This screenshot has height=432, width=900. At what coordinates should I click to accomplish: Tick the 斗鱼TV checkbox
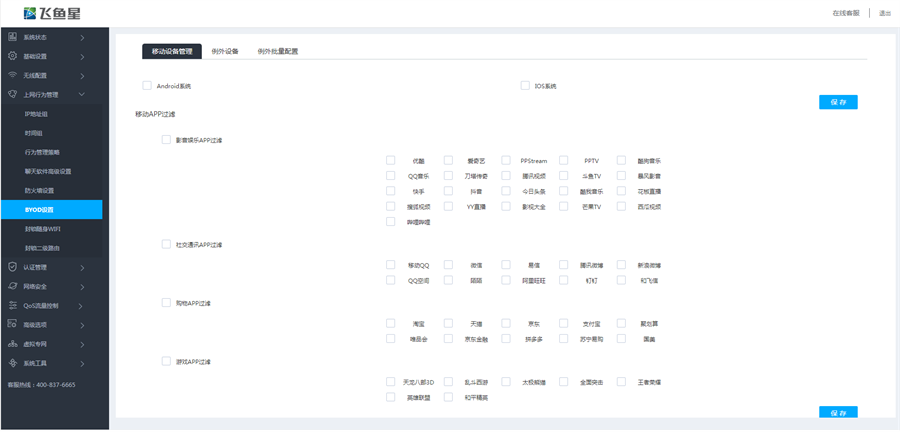[x=564, y=176]
